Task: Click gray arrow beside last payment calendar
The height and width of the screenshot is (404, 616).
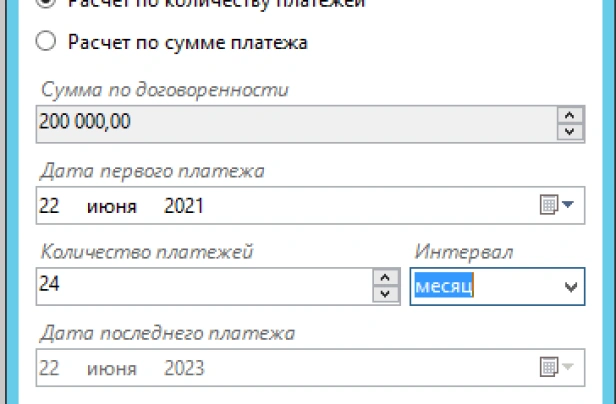Action: 568,368
